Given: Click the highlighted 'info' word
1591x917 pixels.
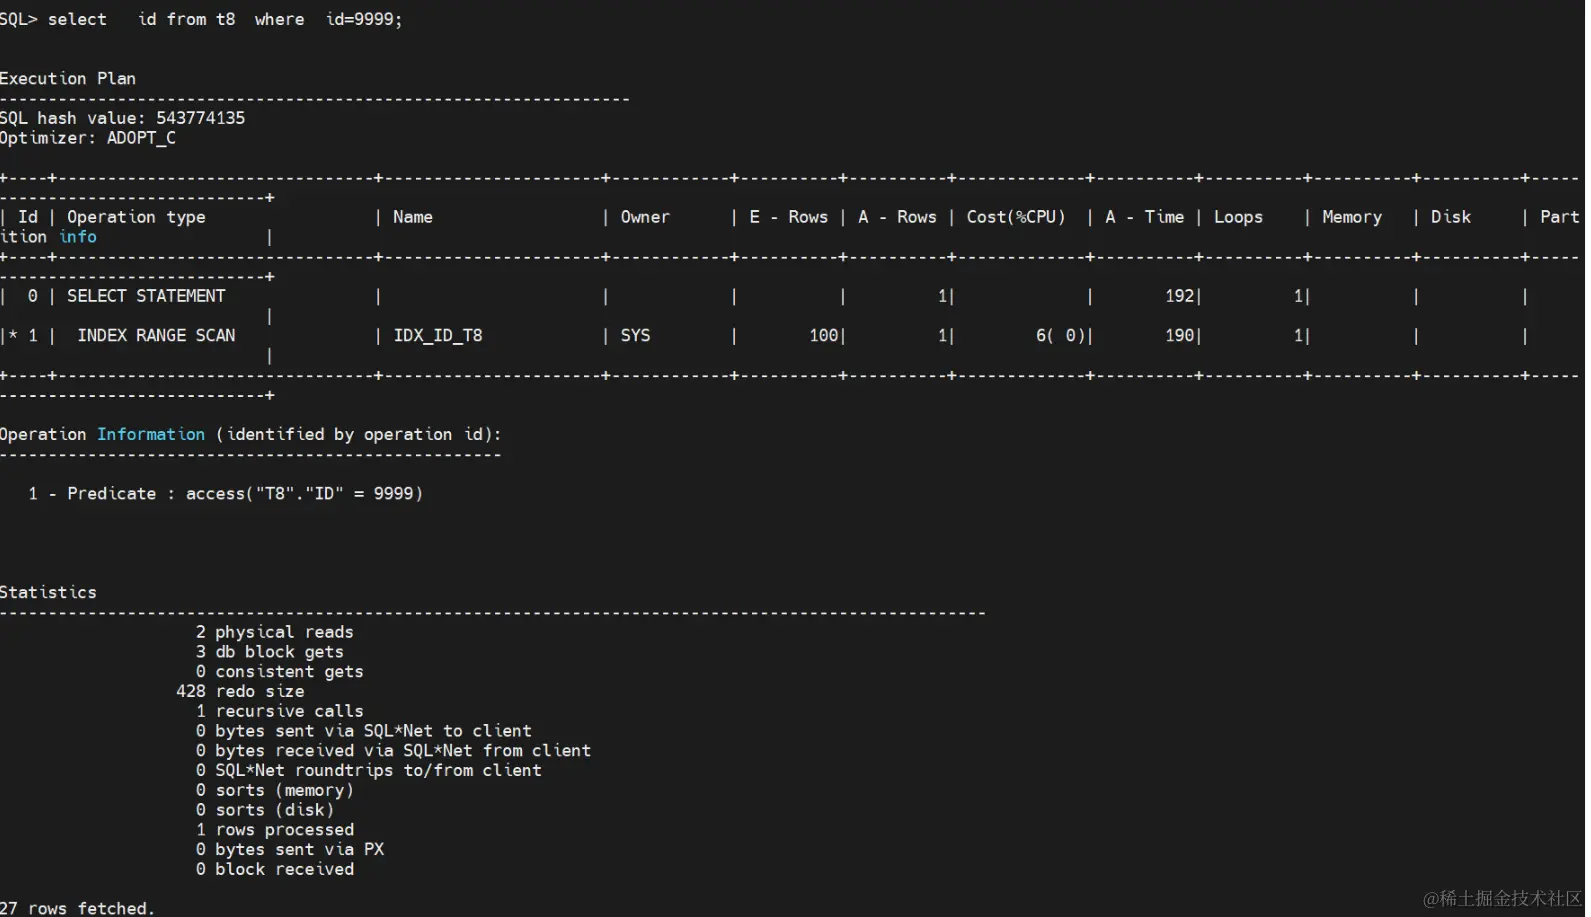Looking at the screenshot, I should 78,237.
